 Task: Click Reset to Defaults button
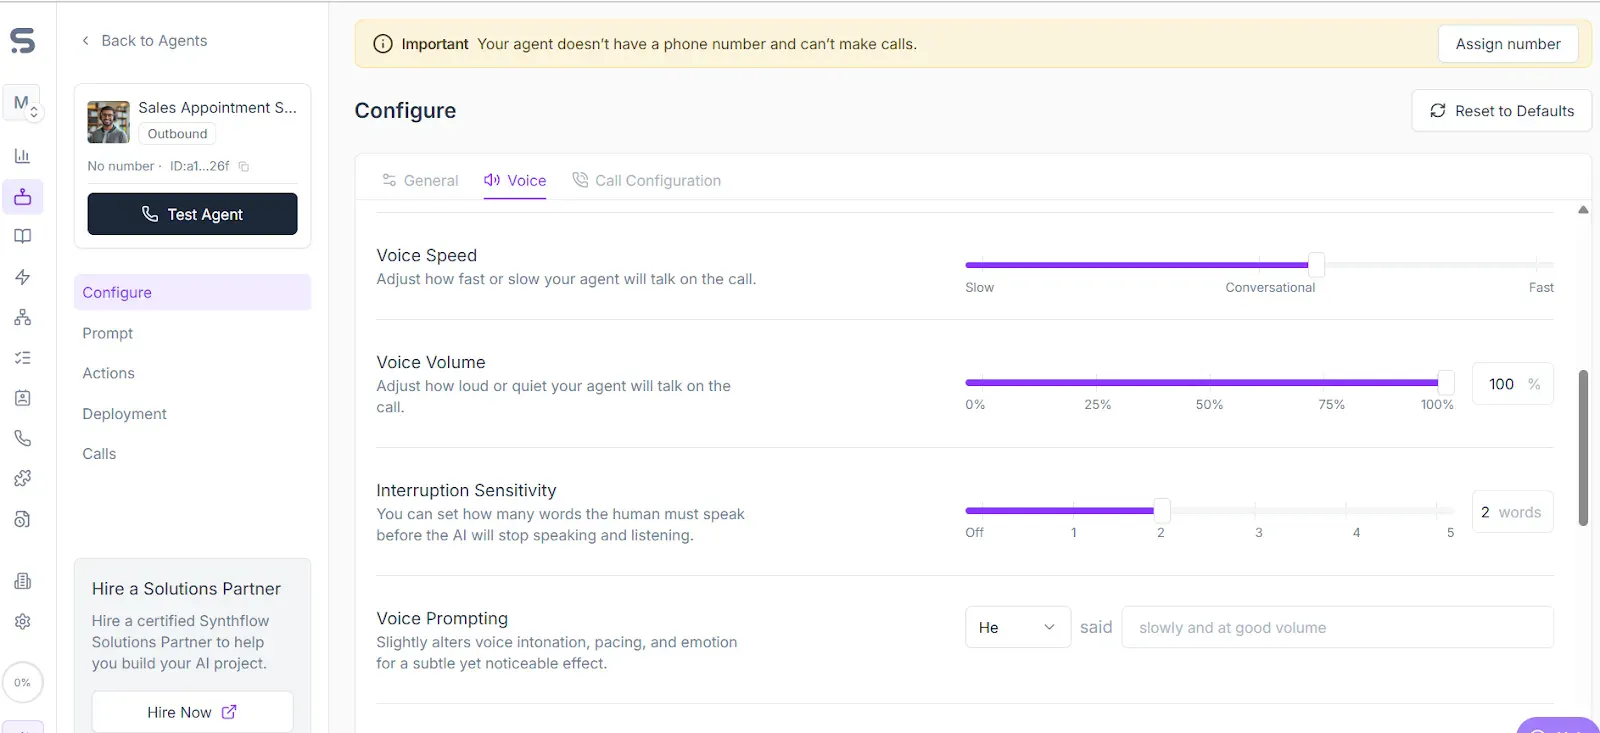coord(1501,111)
